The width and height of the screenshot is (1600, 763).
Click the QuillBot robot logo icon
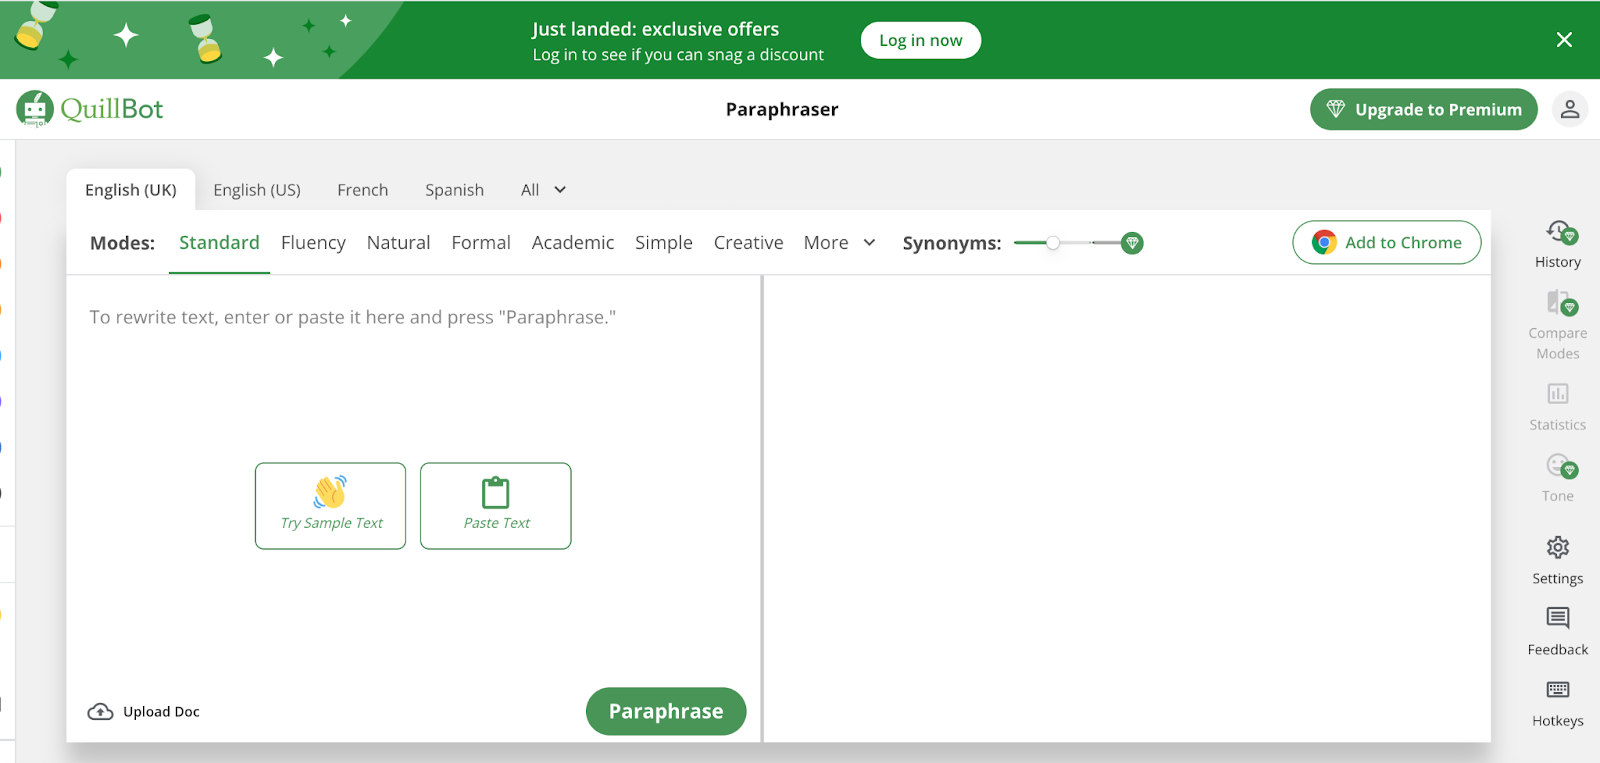click(x=35, y=109)
